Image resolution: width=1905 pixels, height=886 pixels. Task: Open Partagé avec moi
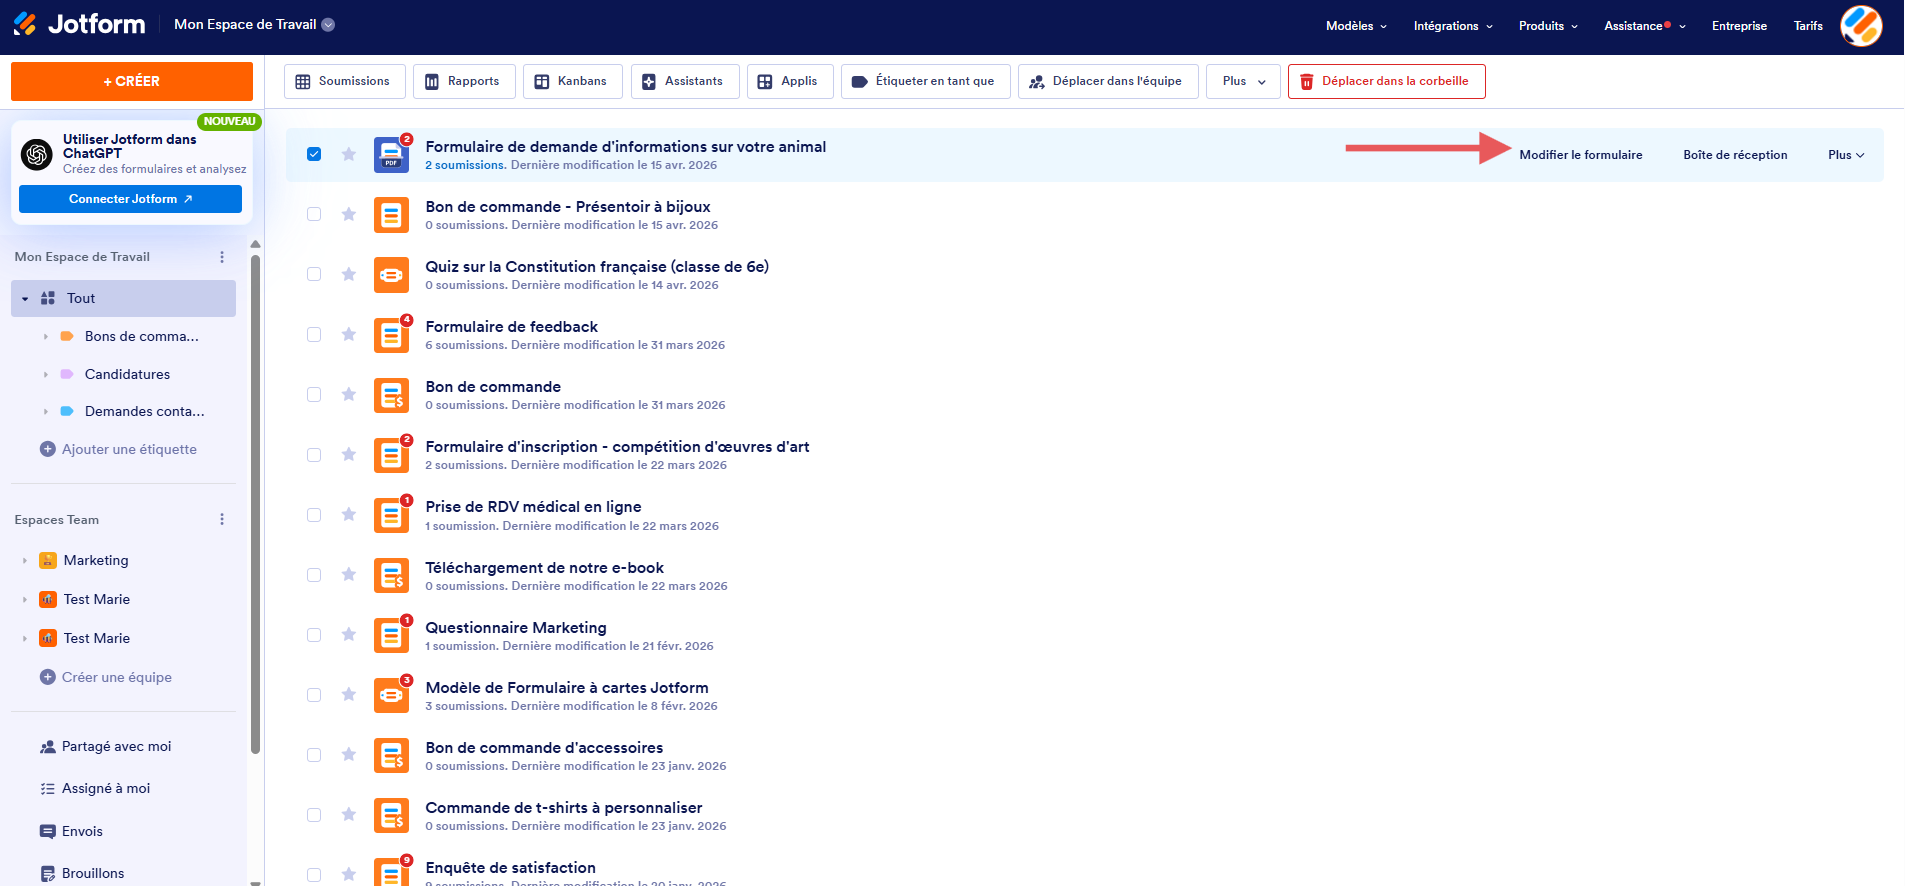pos(105,746)
